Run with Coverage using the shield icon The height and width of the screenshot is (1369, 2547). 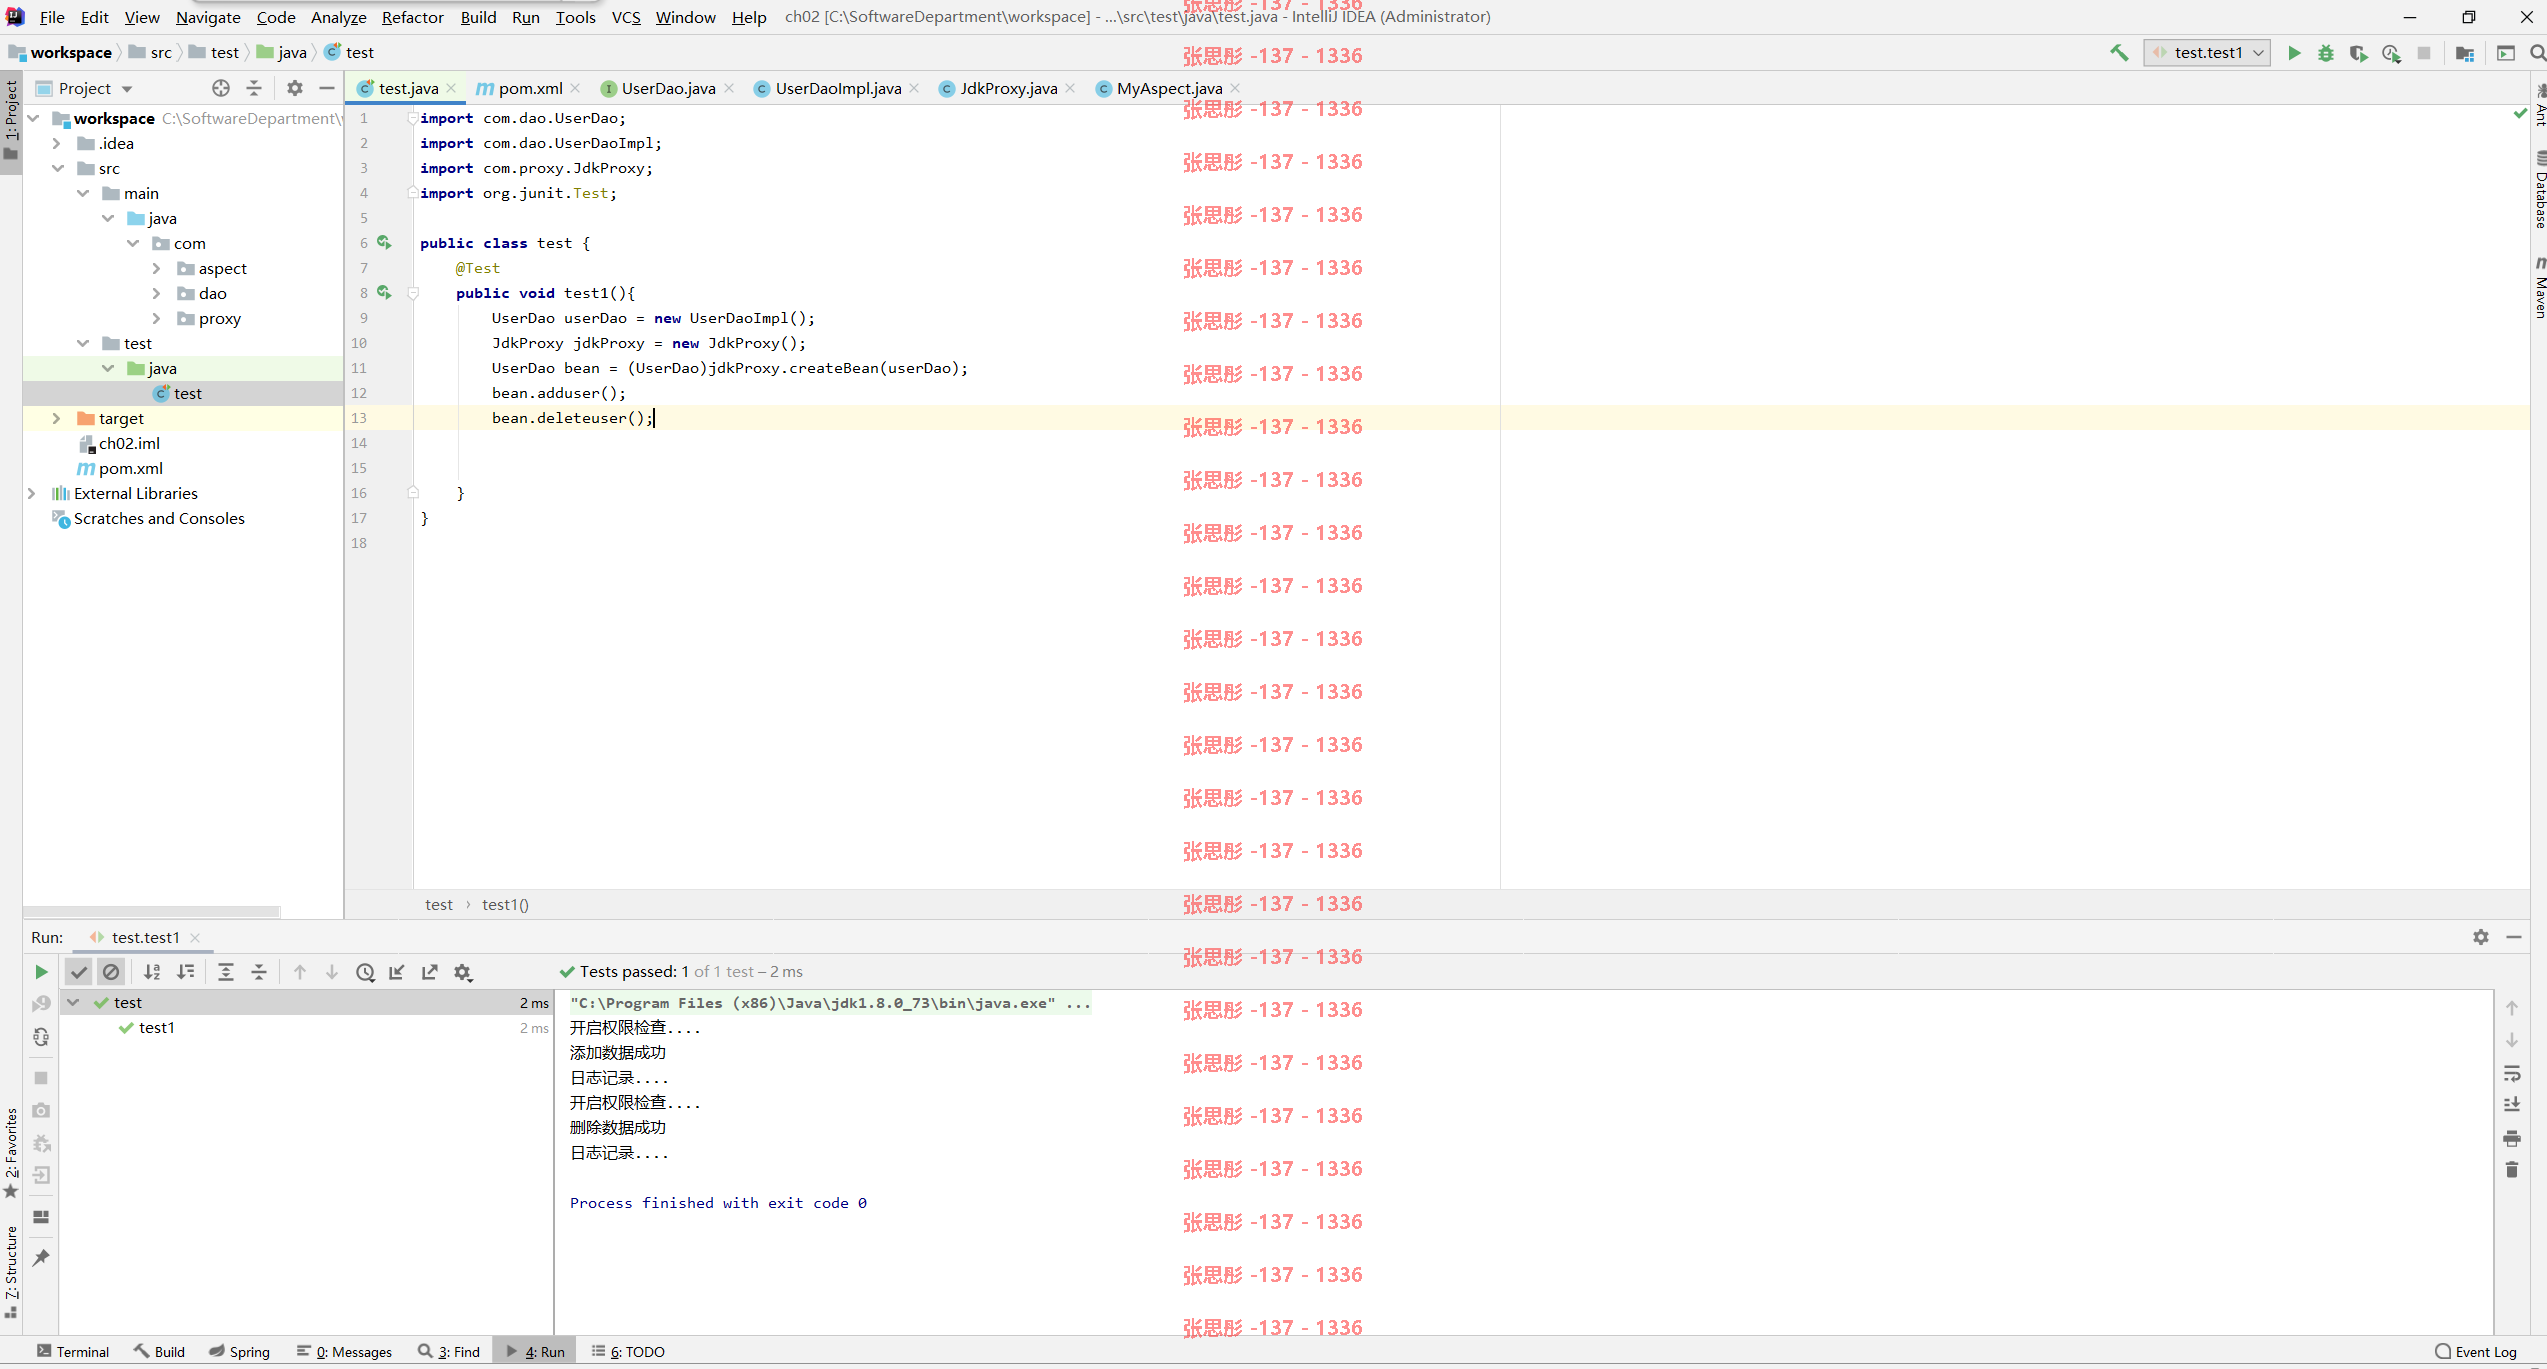pyautogui.click(x=2358, y=53)
